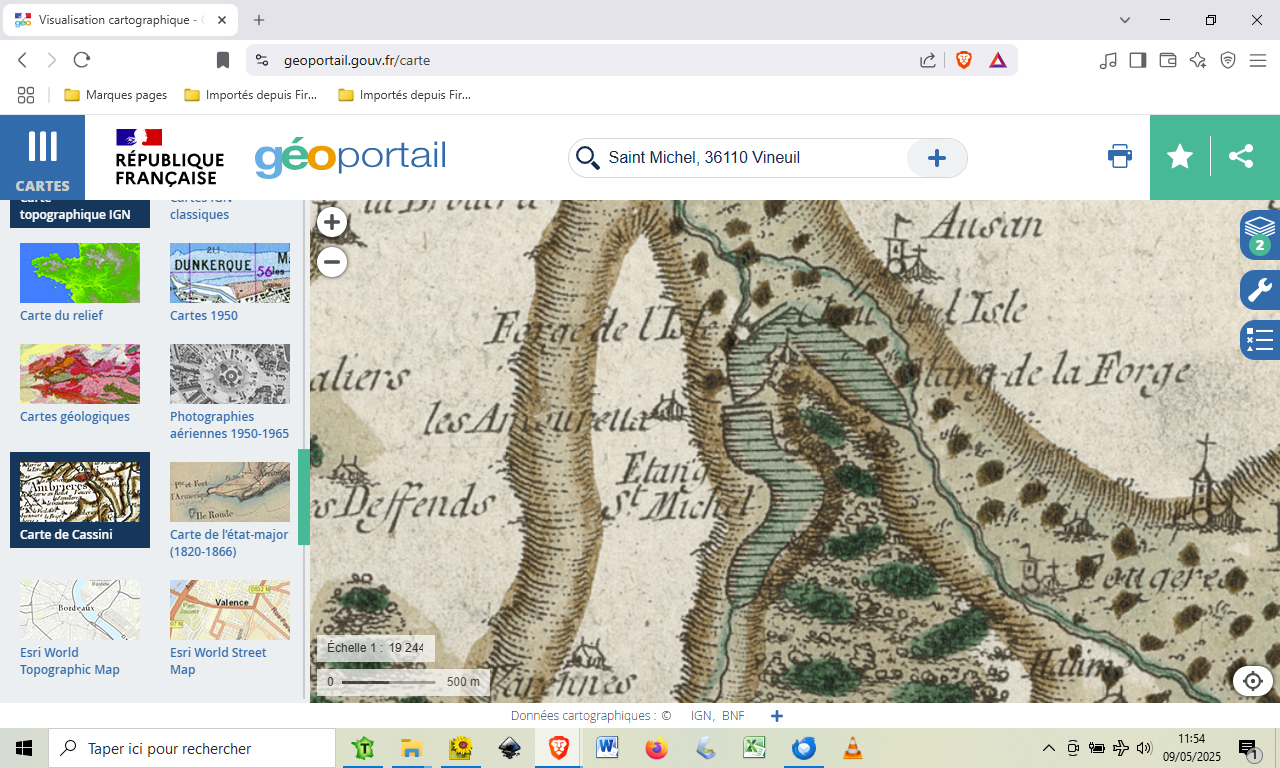Select Cartes 1950 thumbnail
Image resolution: width=1280 pixels, height=768 pixels.
[230, 273]
